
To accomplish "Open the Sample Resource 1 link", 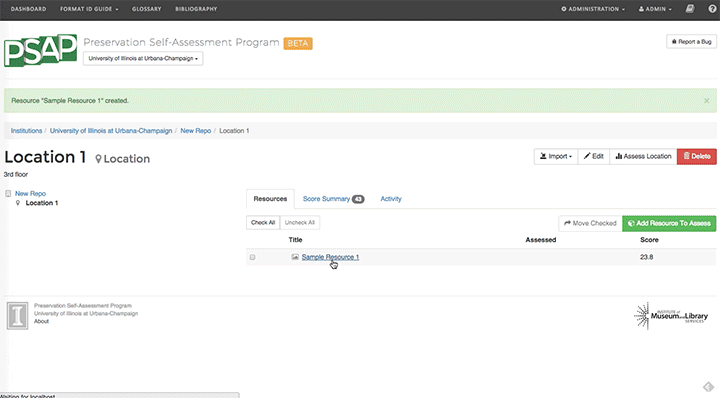I will pyautogui.click(x=330, y=257).
